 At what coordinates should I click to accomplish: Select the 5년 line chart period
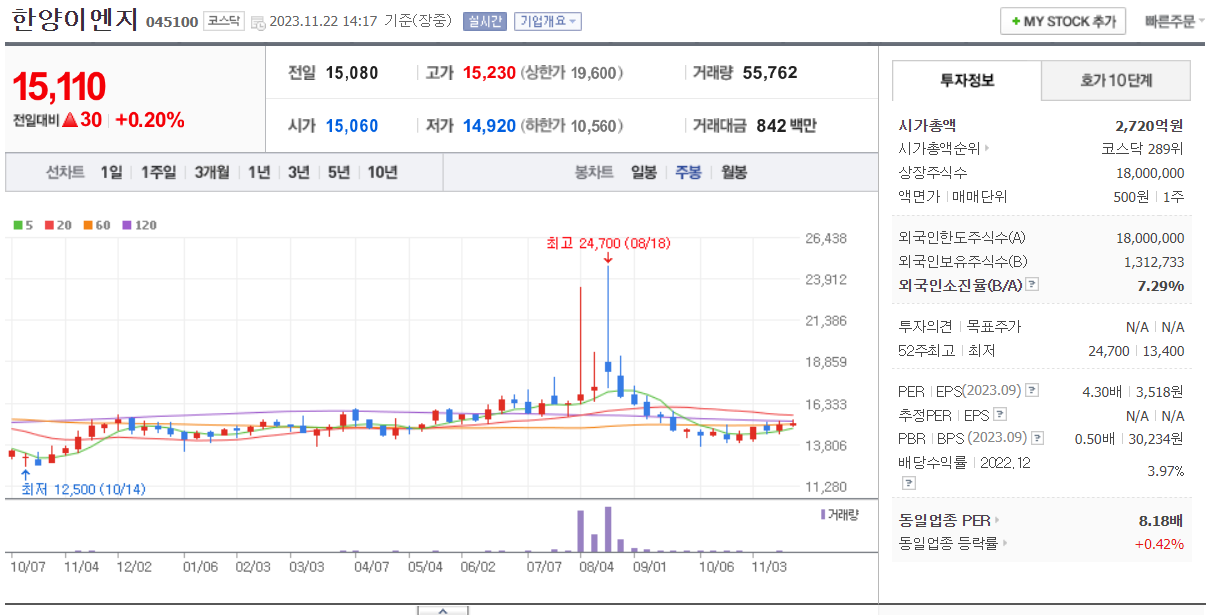pyautogui.click(x=339, y=172)
